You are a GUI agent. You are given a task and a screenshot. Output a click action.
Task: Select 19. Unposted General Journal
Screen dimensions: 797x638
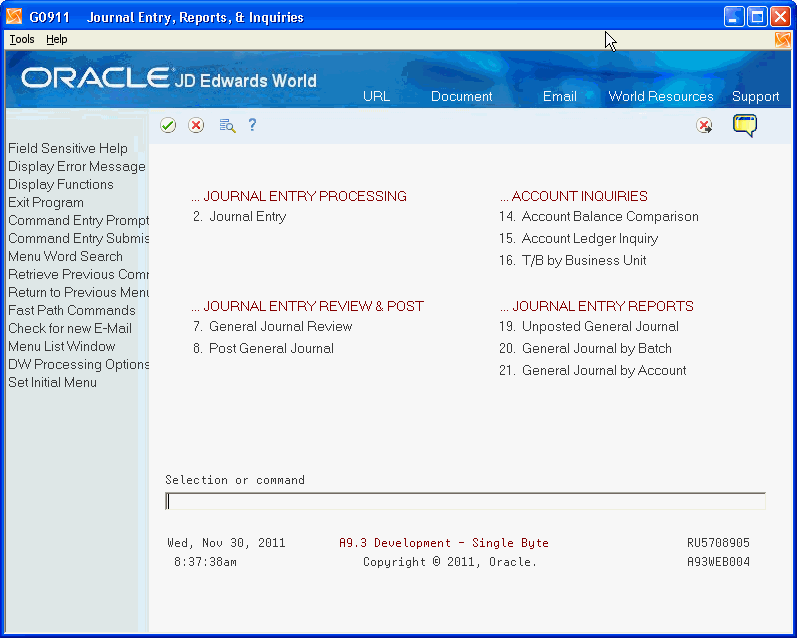(589, 326)
